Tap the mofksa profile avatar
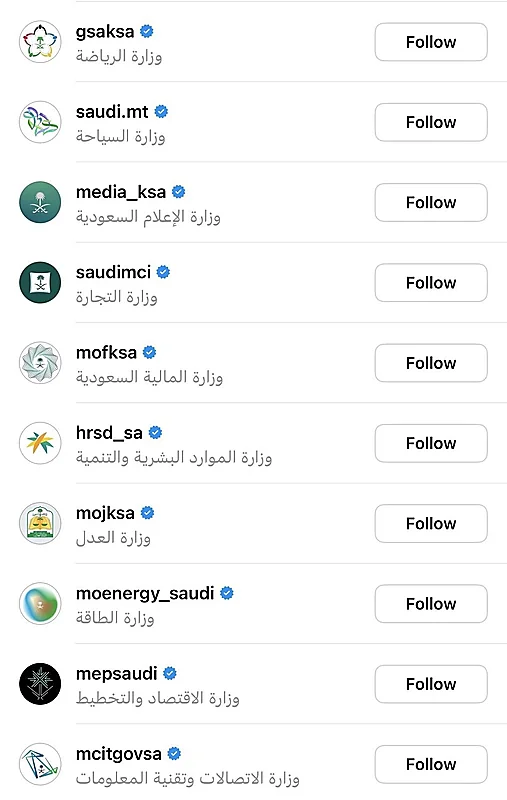 click(40, 363)
